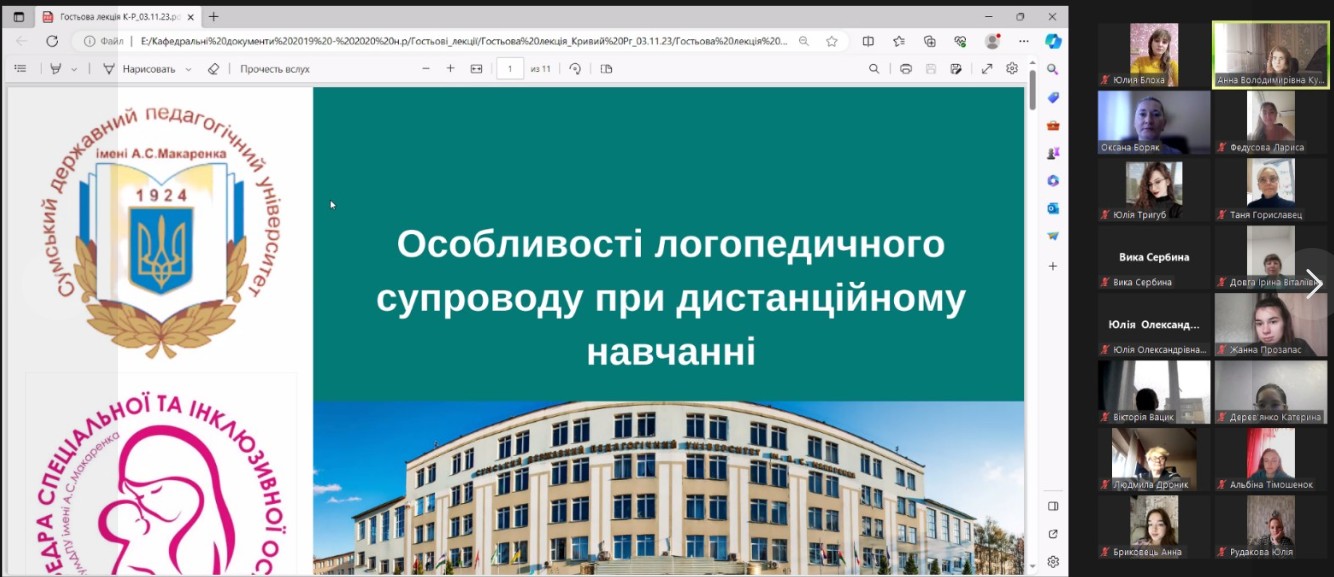Toggle the table of contents pane
Image resolution: width=1334 pixels, height=577 pixels.
coord(20,69)
